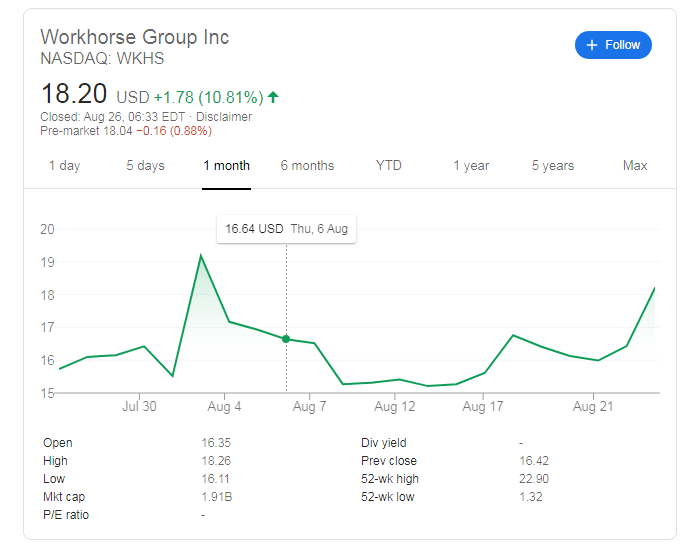Click the Mkt cap value 1.91B
Viewport: 693px width, 550px height.
pos(217,497)
